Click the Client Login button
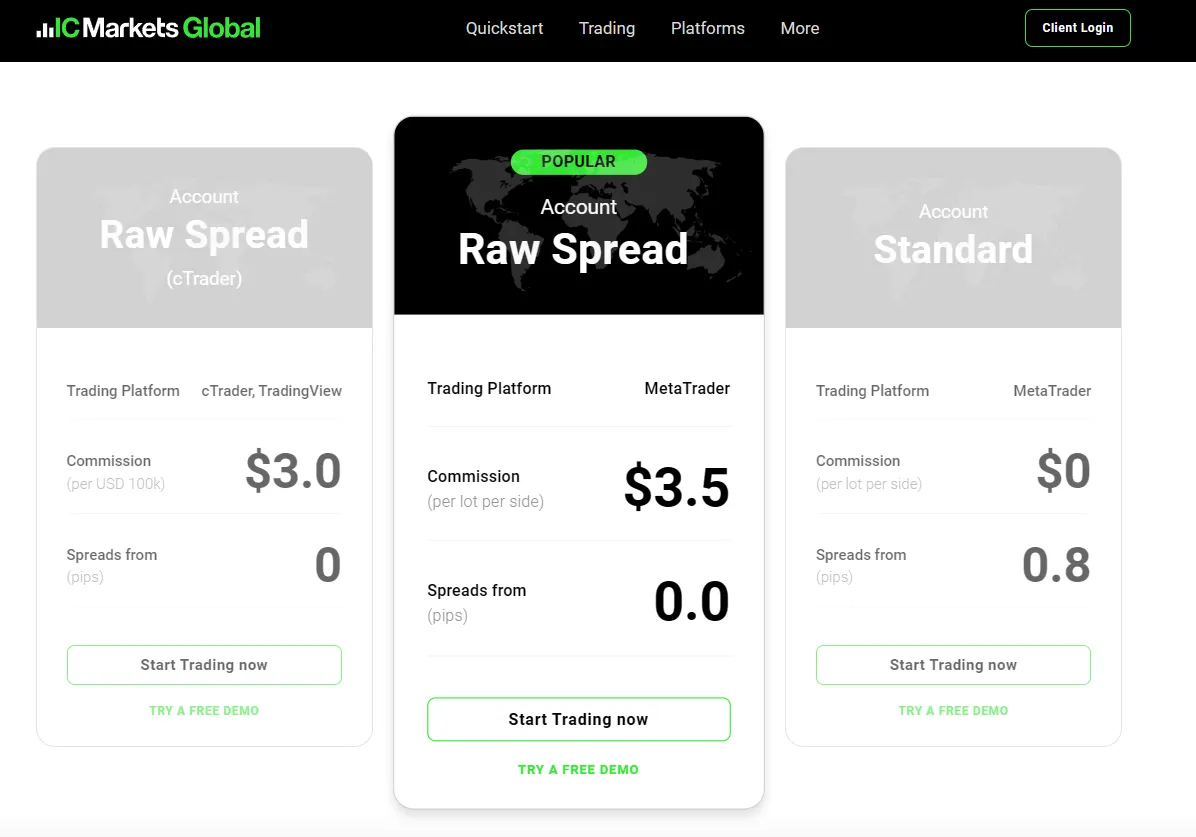Screen dimensions: 1196x837 pos(1077,28)
